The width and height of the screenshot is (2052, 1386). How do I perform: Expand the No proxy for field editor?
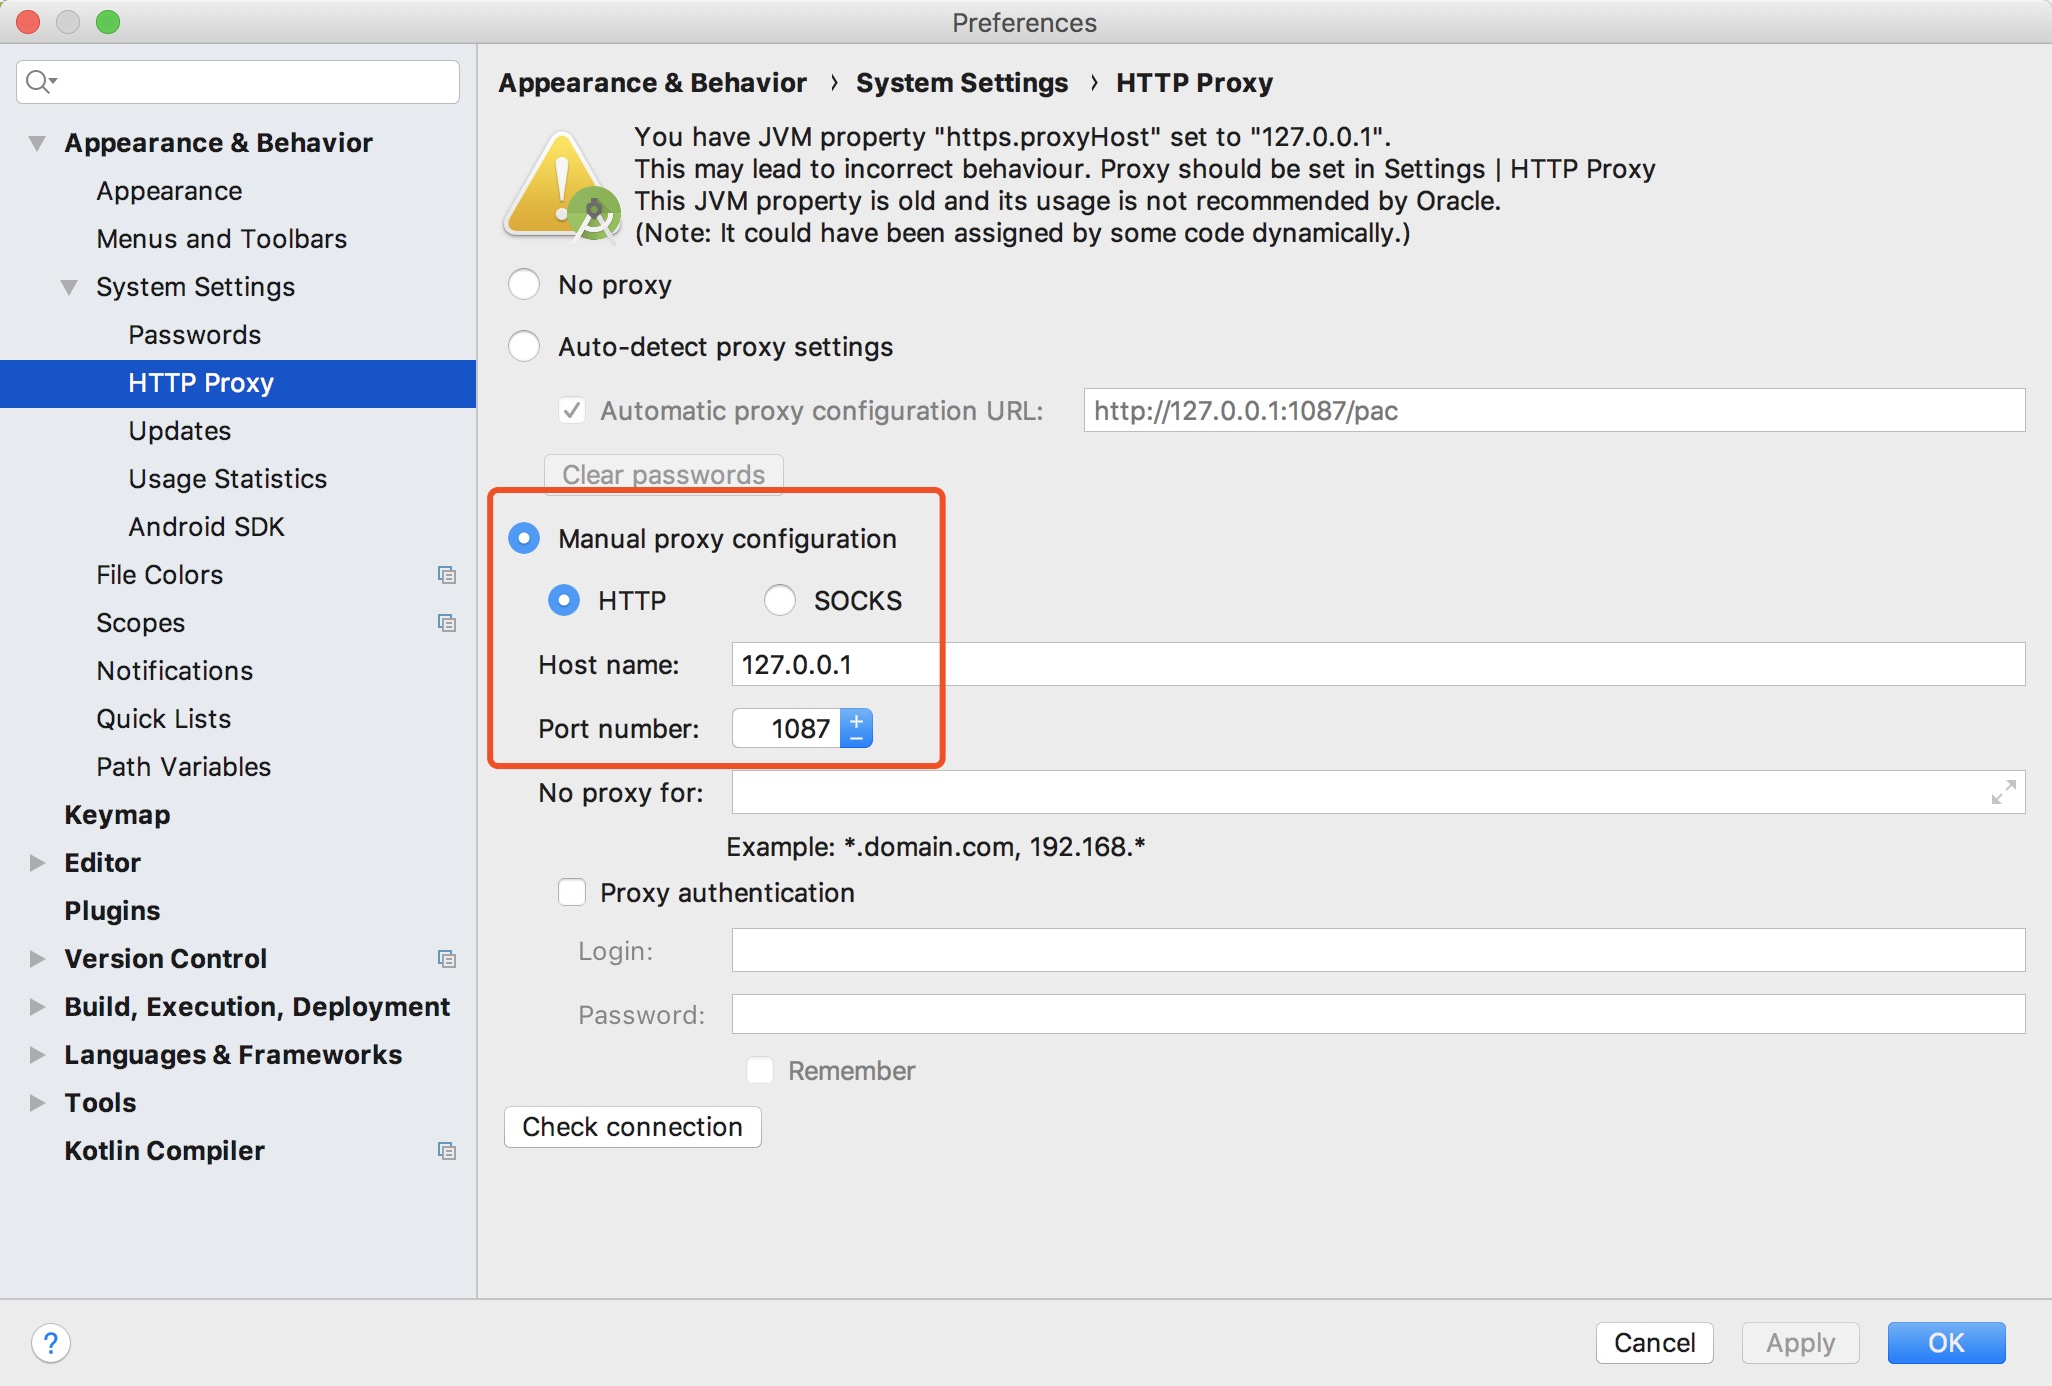(x=2003, y=793)
